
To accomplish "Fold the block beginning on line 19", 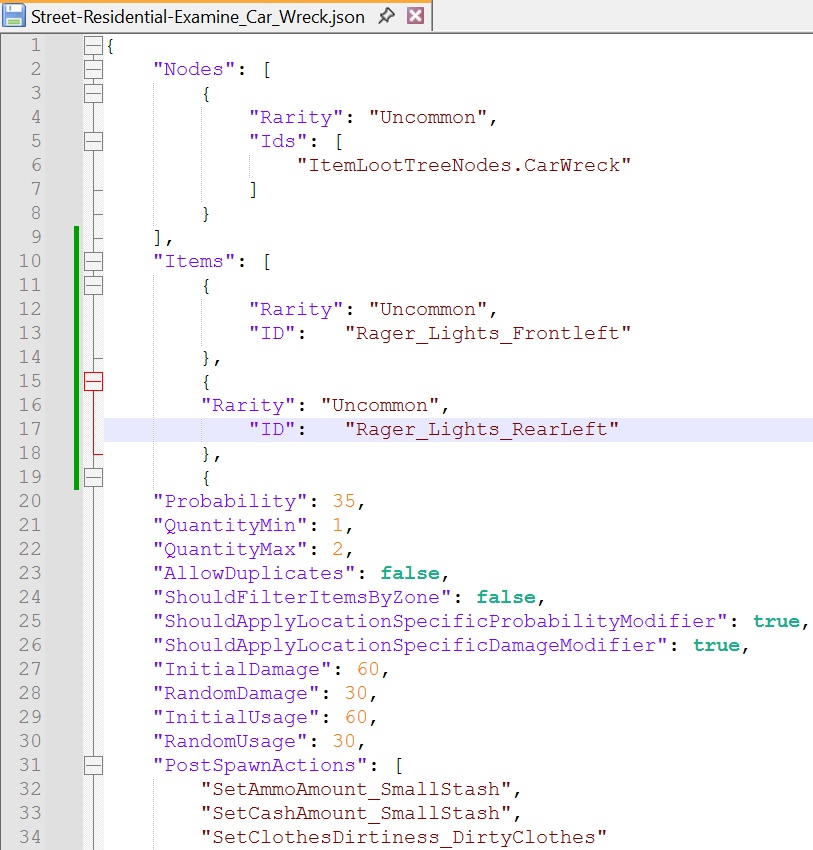I will (93, 477).
